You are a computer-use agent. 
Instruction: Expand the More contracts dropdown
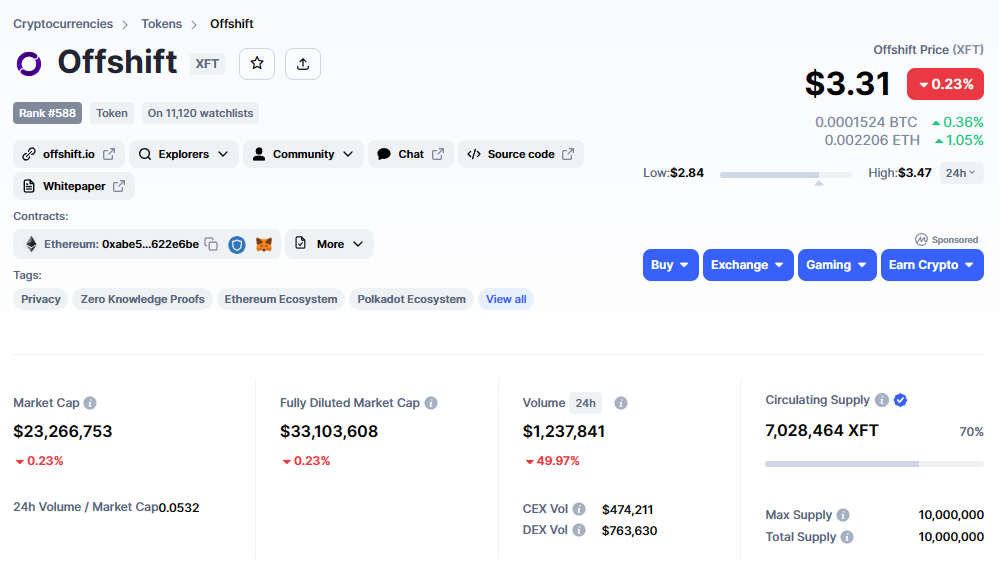coord(329,244)
